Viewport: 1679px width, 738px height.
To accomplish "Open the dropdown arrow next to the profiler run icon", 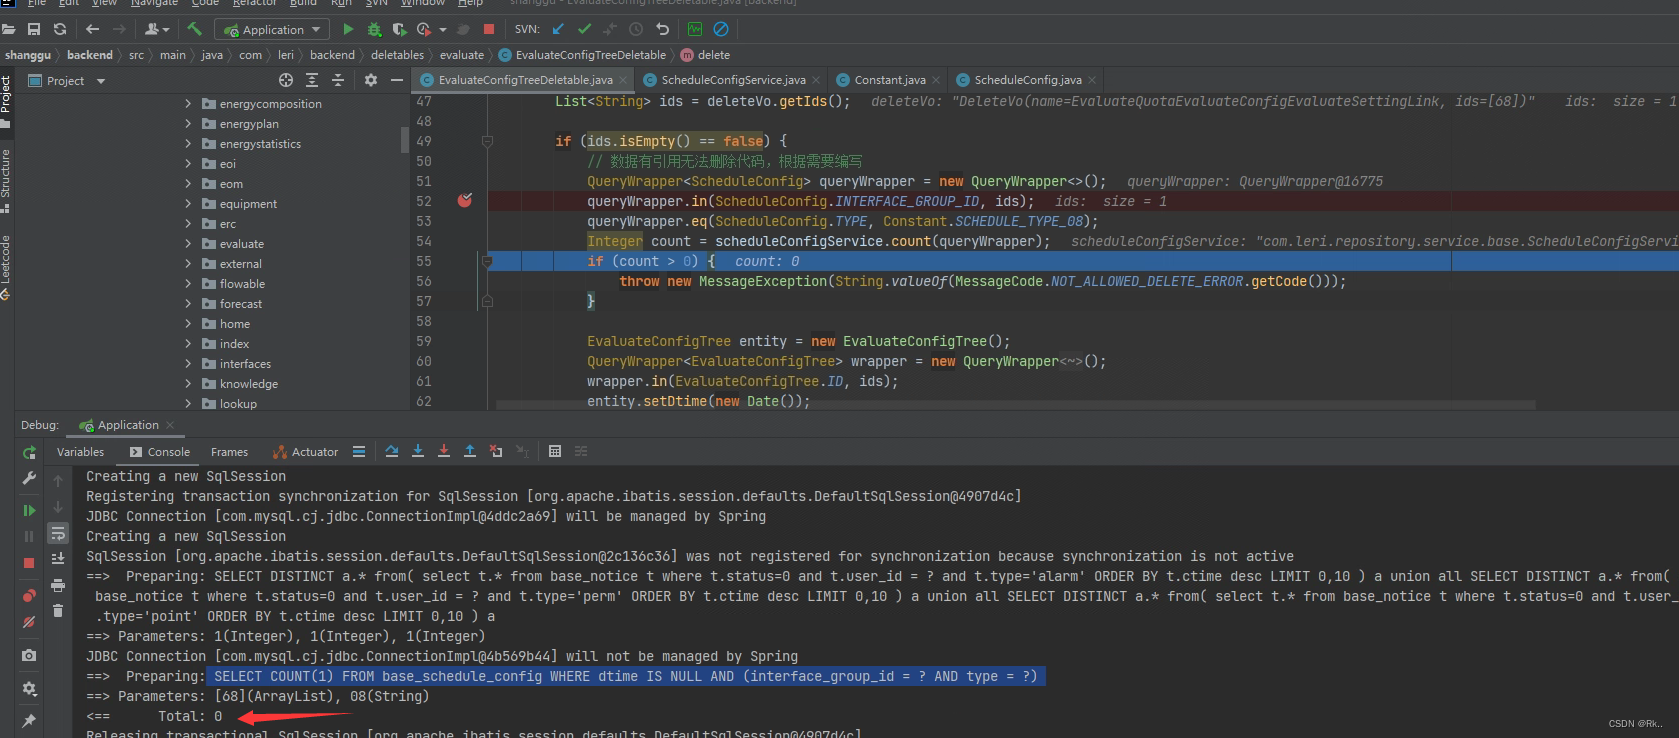I will point(443,29).
